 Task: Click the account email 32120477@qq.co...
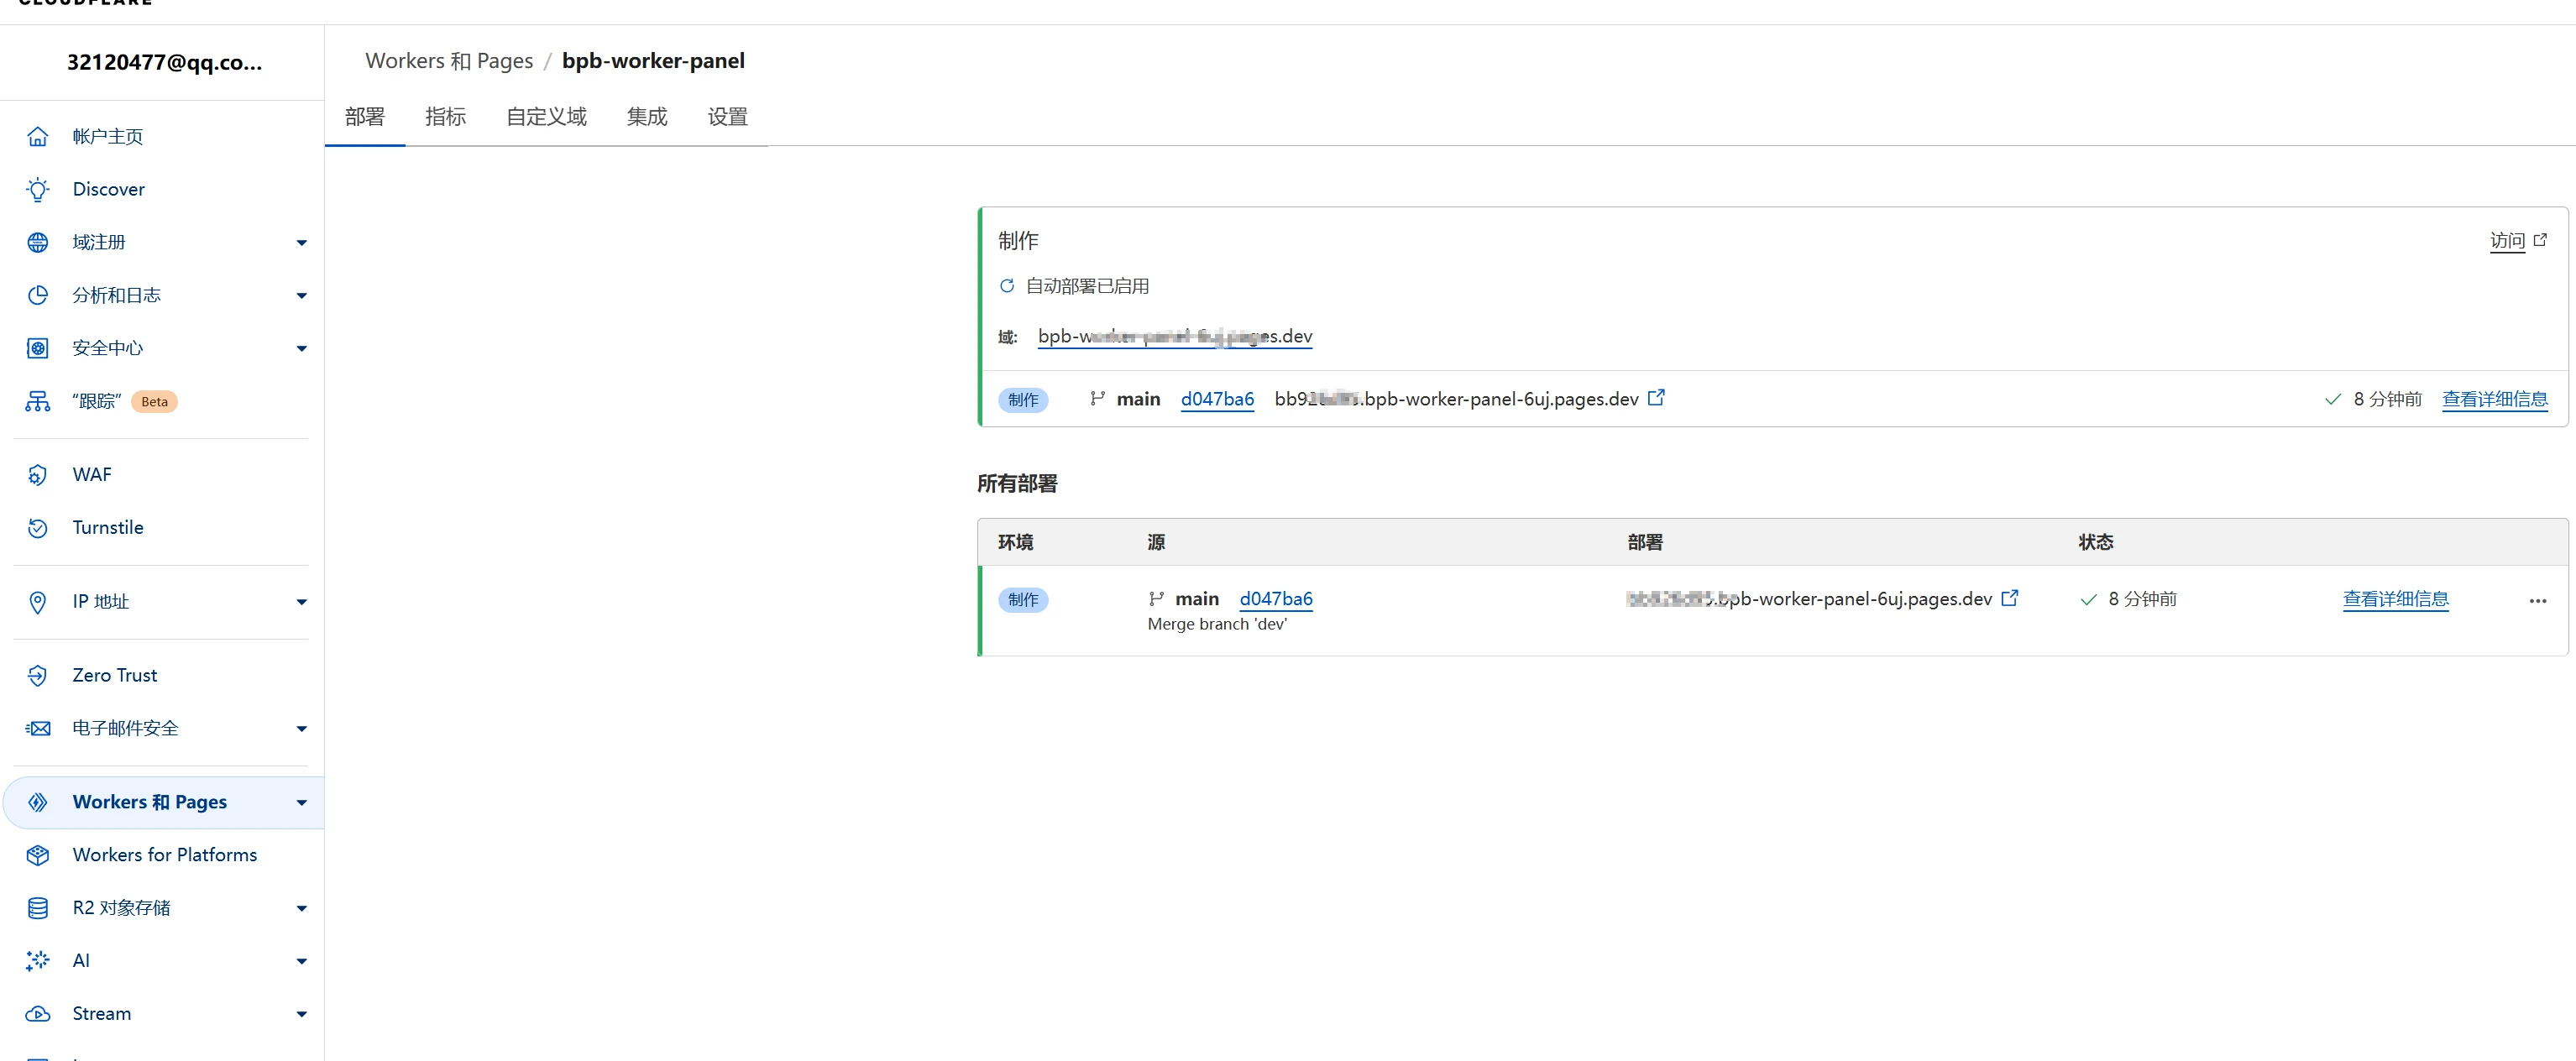click(x=164, y=63)
